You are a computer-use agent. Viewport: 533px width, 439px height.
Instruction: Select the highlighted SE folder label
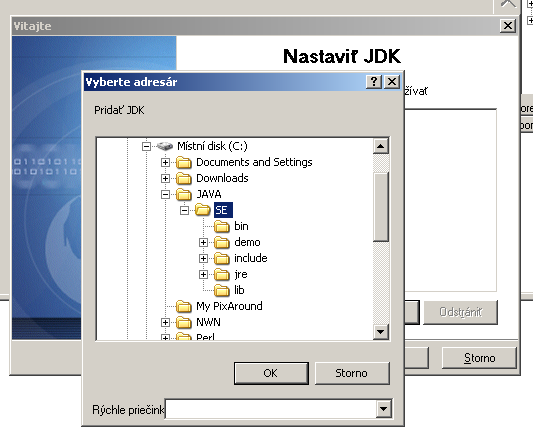(223, 210)
